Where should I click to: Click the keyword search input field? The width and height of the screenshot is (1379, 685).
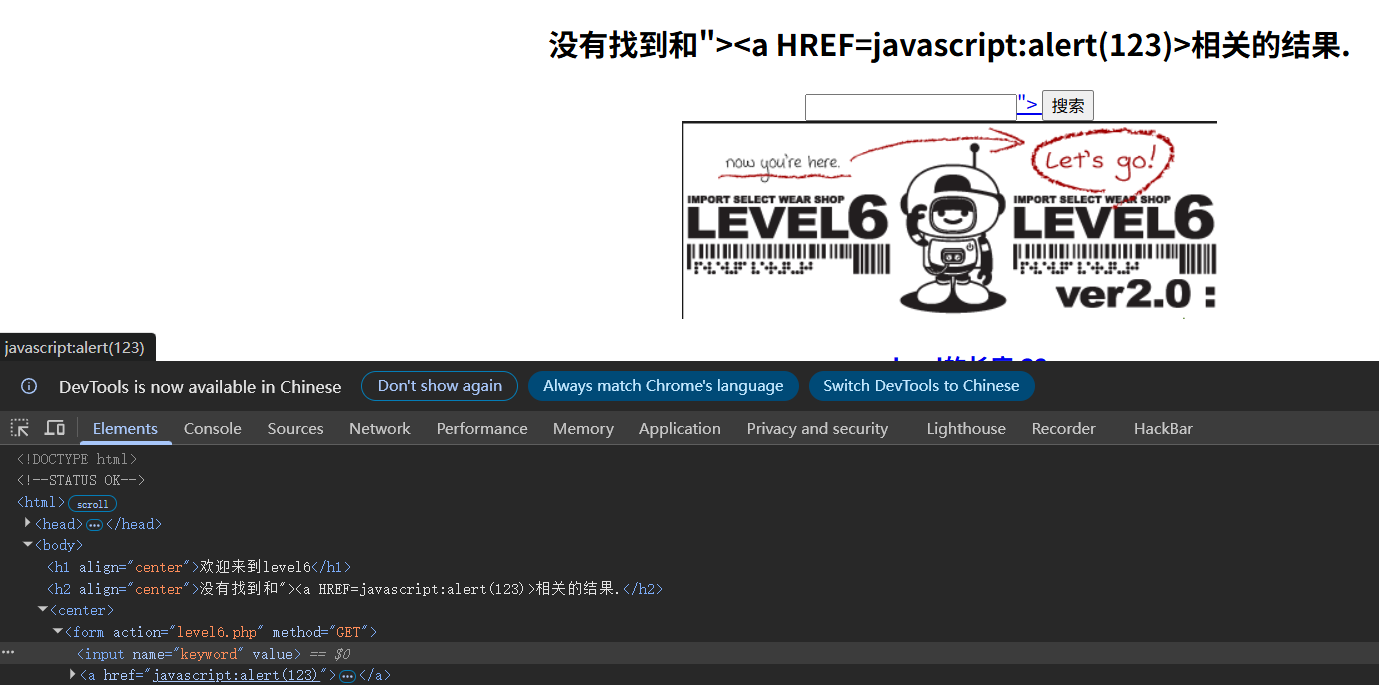pos(911,107)
